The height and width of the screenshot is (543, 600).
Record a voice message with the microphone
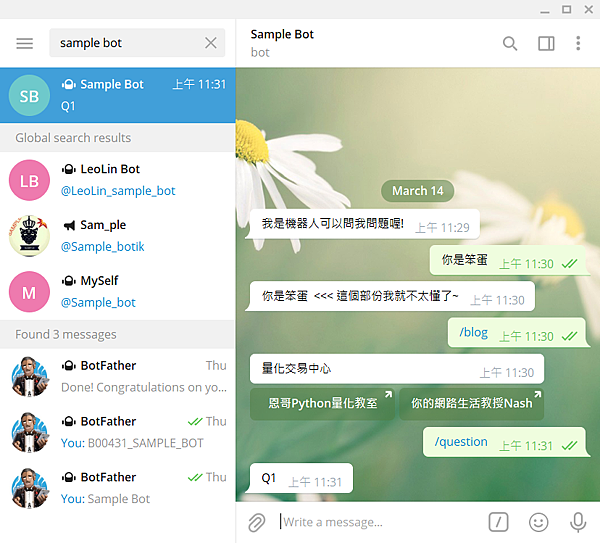578,522
